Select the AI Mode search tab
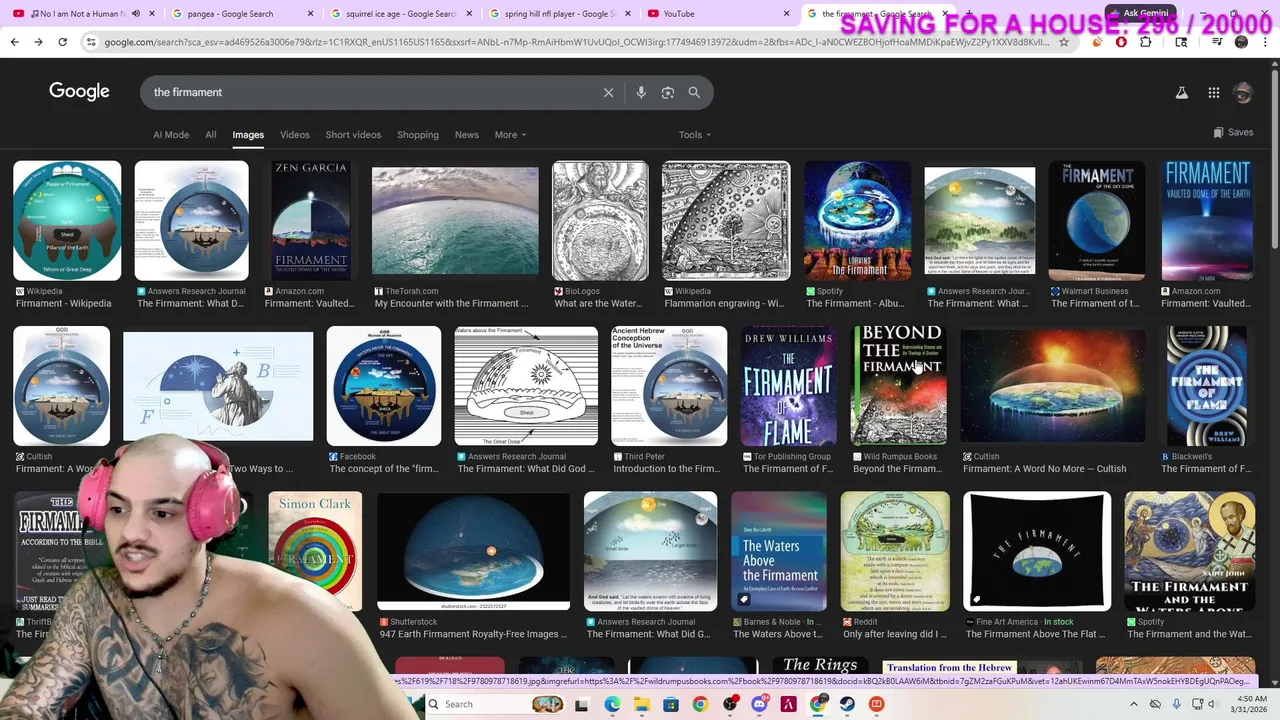 pos(171,135)
